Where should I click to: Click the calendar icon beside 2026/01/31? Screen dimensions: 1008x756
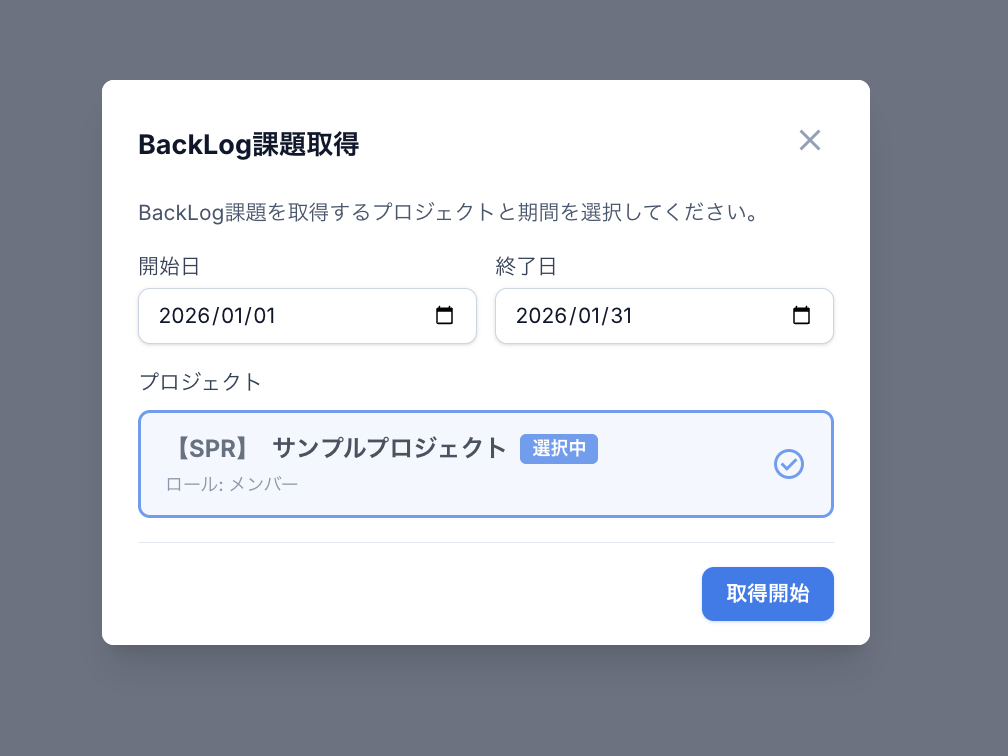click(x=801, y=315)
